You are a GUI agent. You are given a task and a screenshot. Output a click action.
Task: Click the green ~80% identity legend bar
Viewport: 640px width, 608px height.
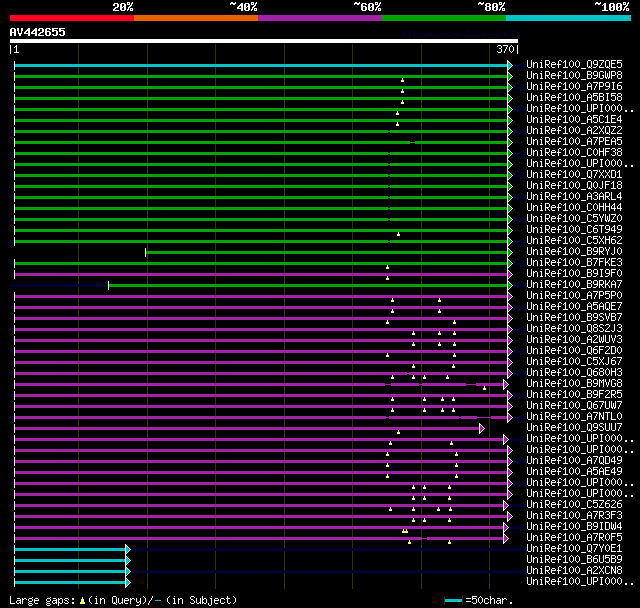pos(444,18)
